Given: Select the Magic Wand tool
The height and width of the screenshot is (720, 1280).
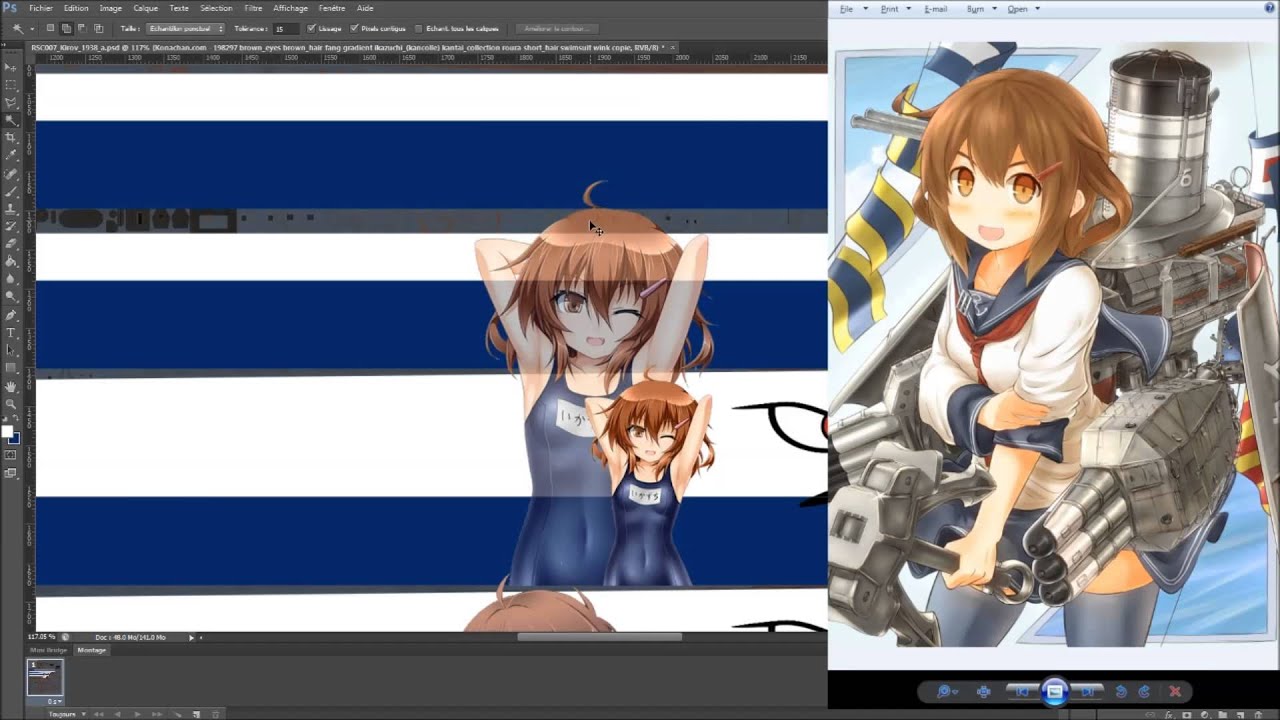Looking at the screenshot, I should 11,119.
